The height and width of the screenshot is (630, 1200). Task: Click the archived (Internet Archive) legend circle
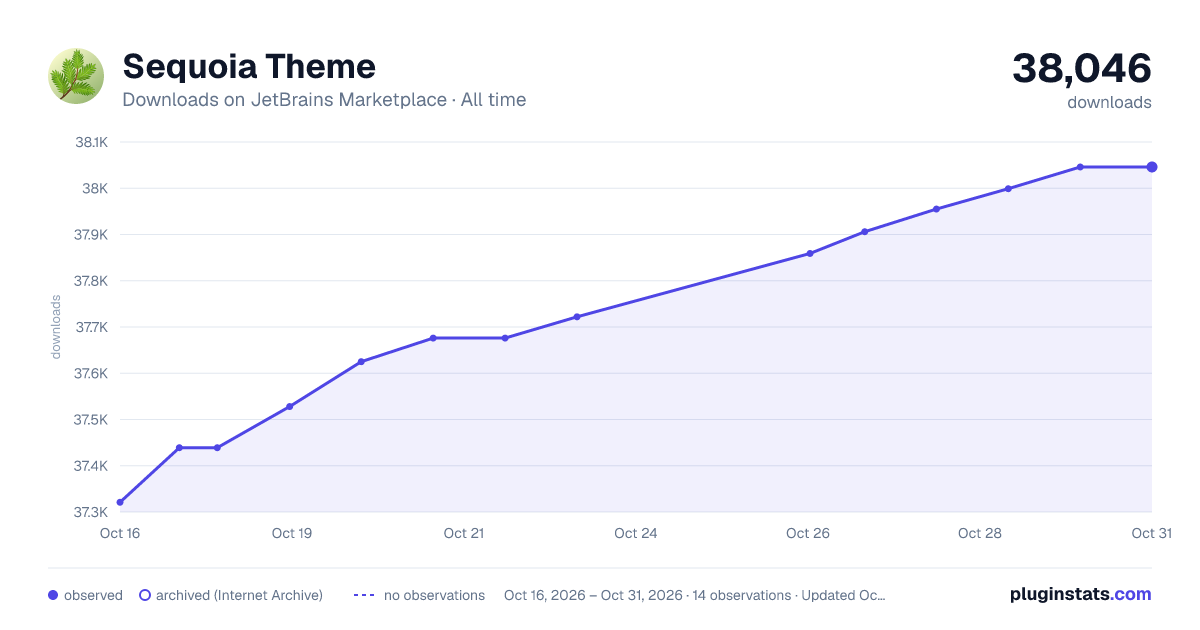[145, 595]
